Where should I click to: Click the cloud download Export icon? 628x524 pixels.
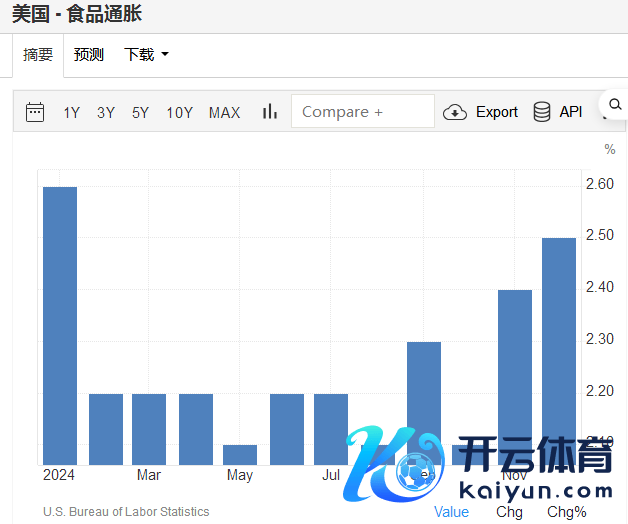[x=455, y=112]
